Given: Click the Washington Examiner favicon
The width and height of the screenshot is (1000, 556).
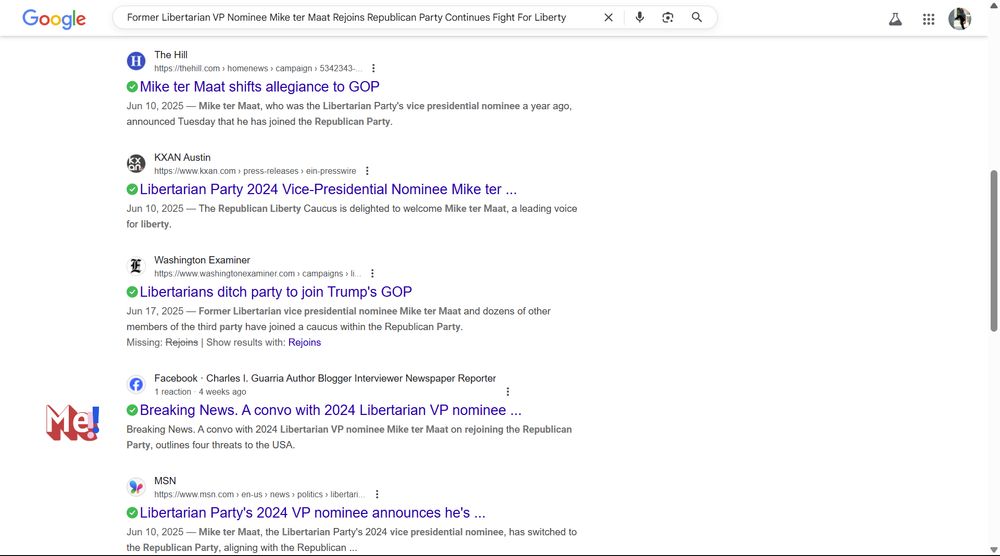Looking at the screenshot, I should (136, 267).
